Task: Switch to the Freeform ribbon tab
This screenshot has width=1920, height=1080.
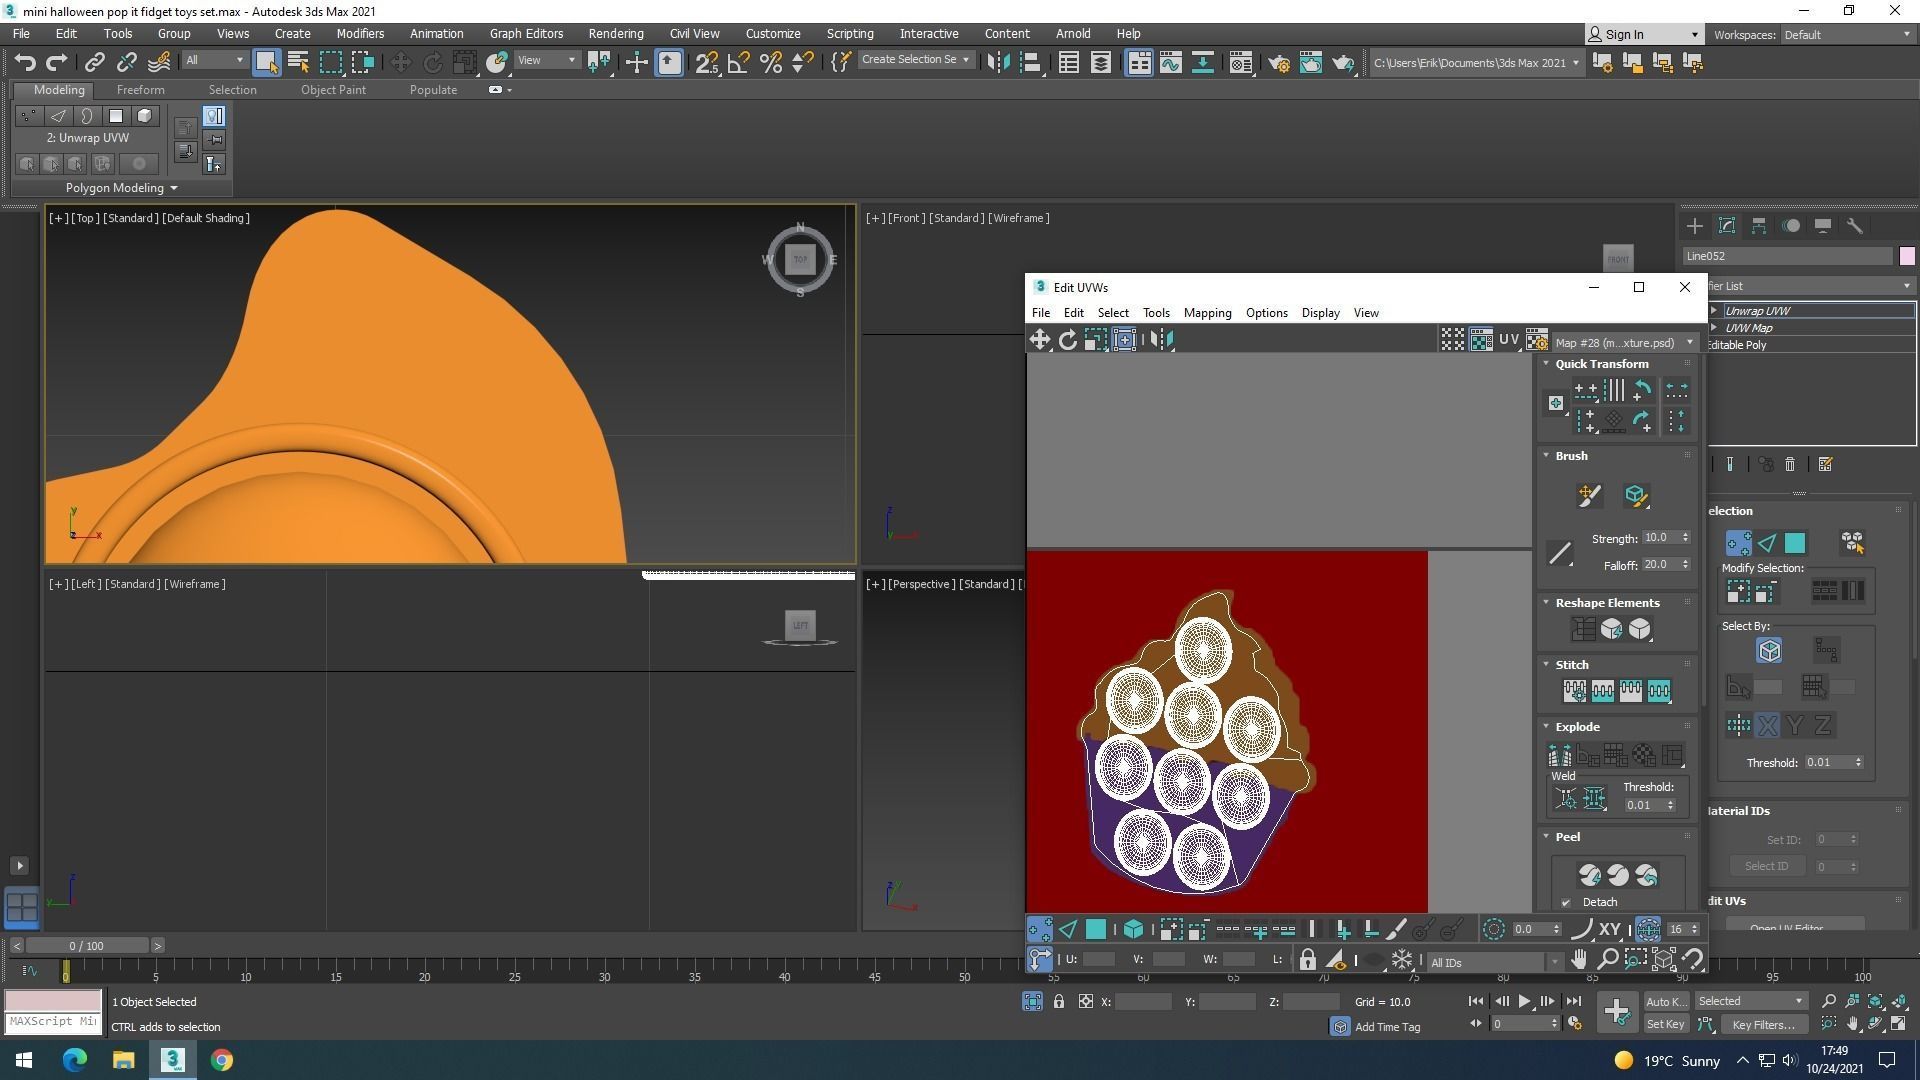Action: (x=140, y=90)
